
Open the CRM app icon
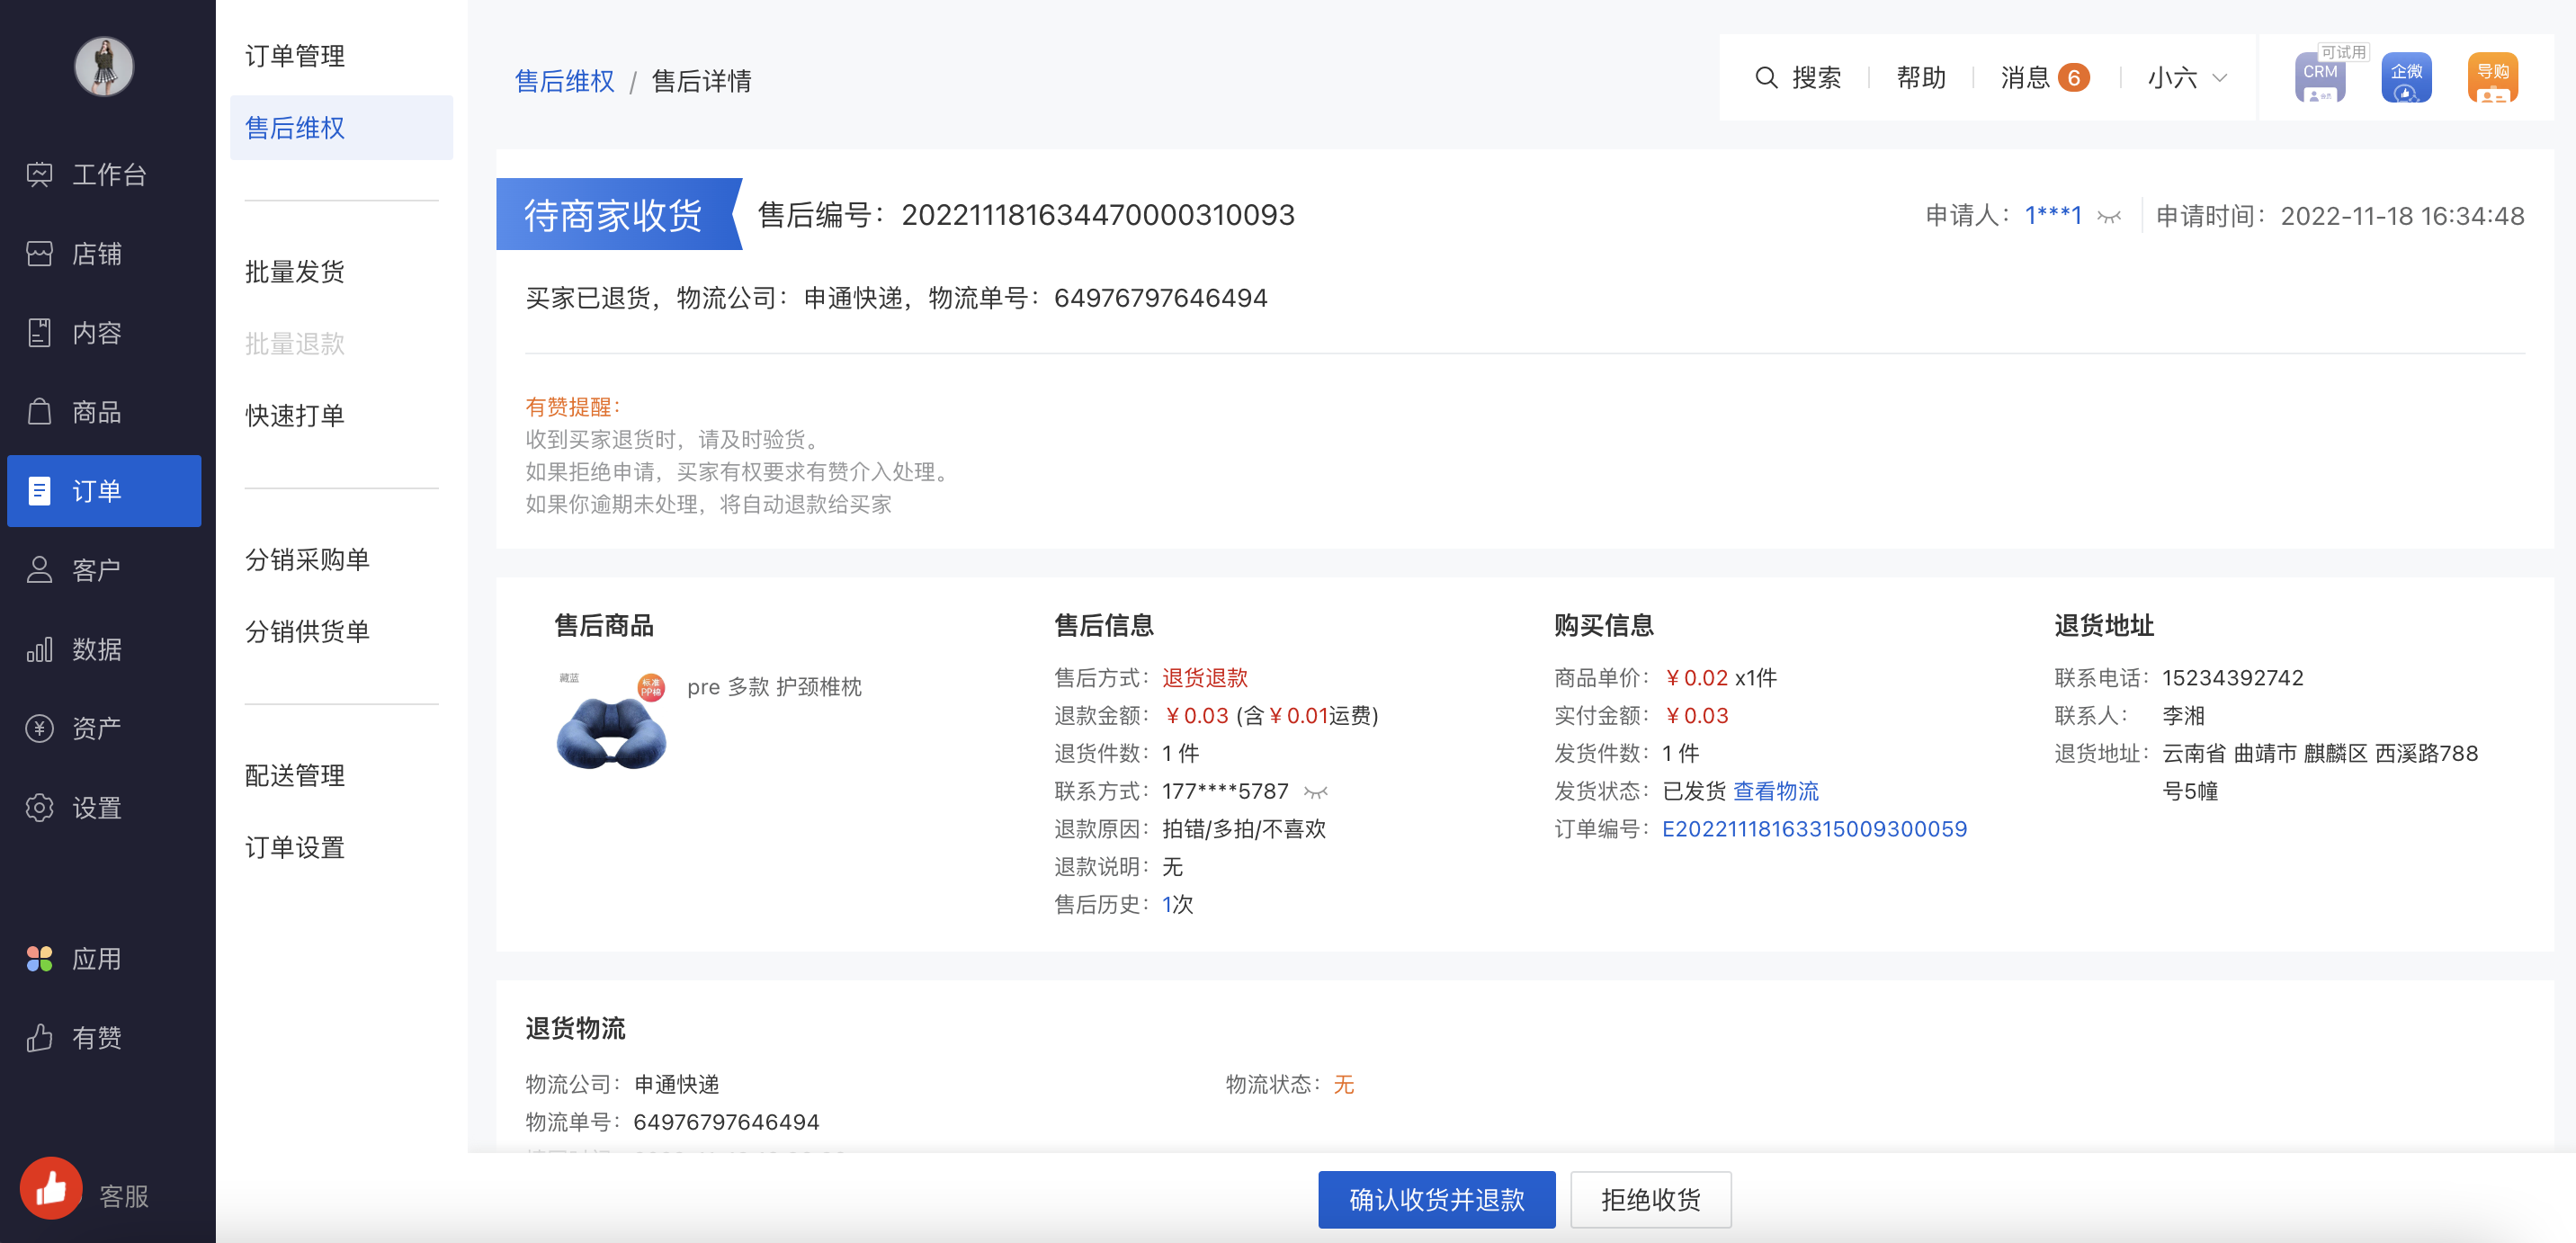click(x=2320, y=78)
